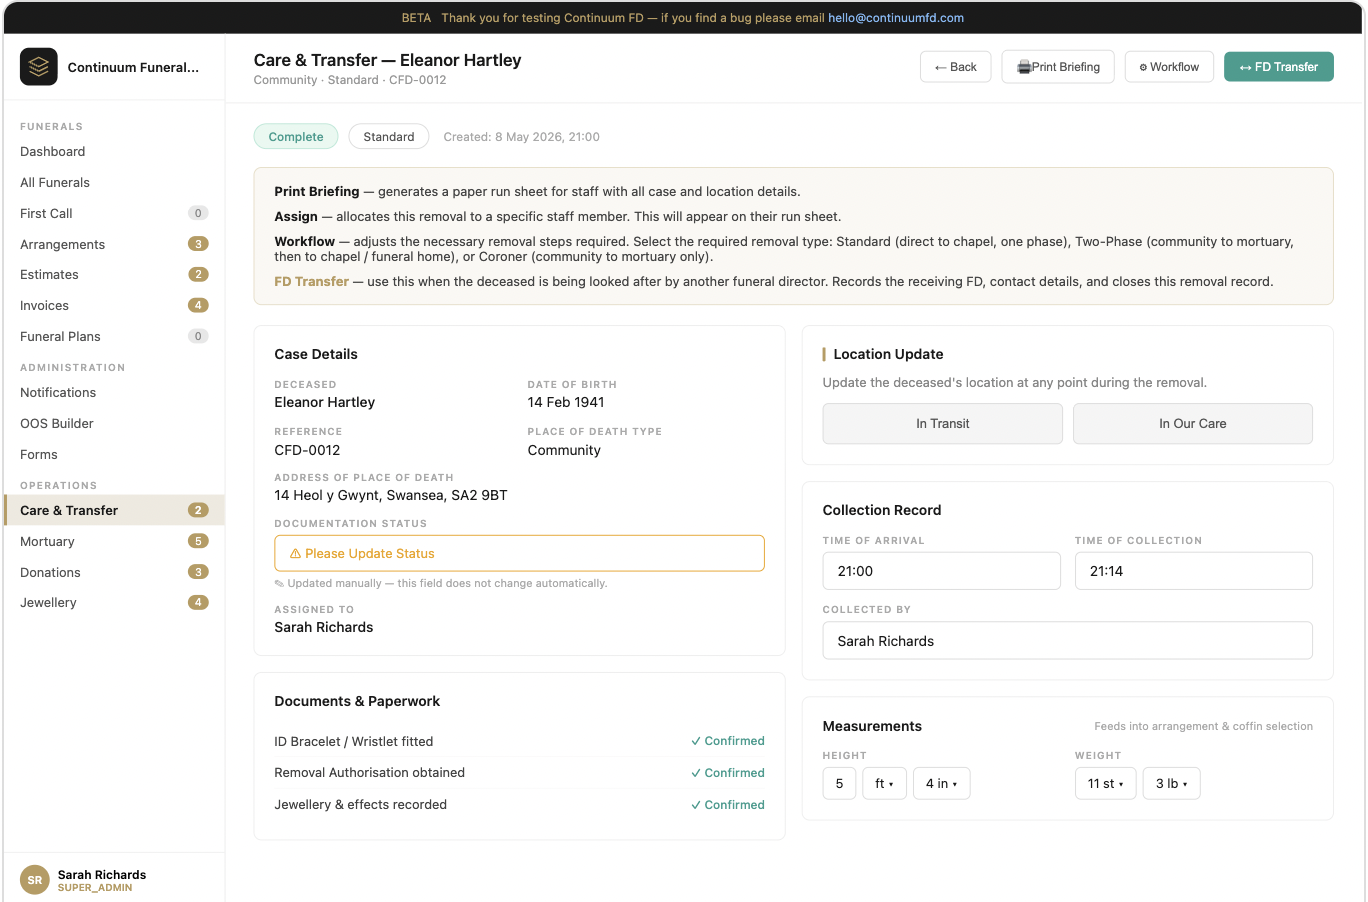Open the hello@continuumfd.com email link
This screenshot has height=902, width=1368.
896,18
